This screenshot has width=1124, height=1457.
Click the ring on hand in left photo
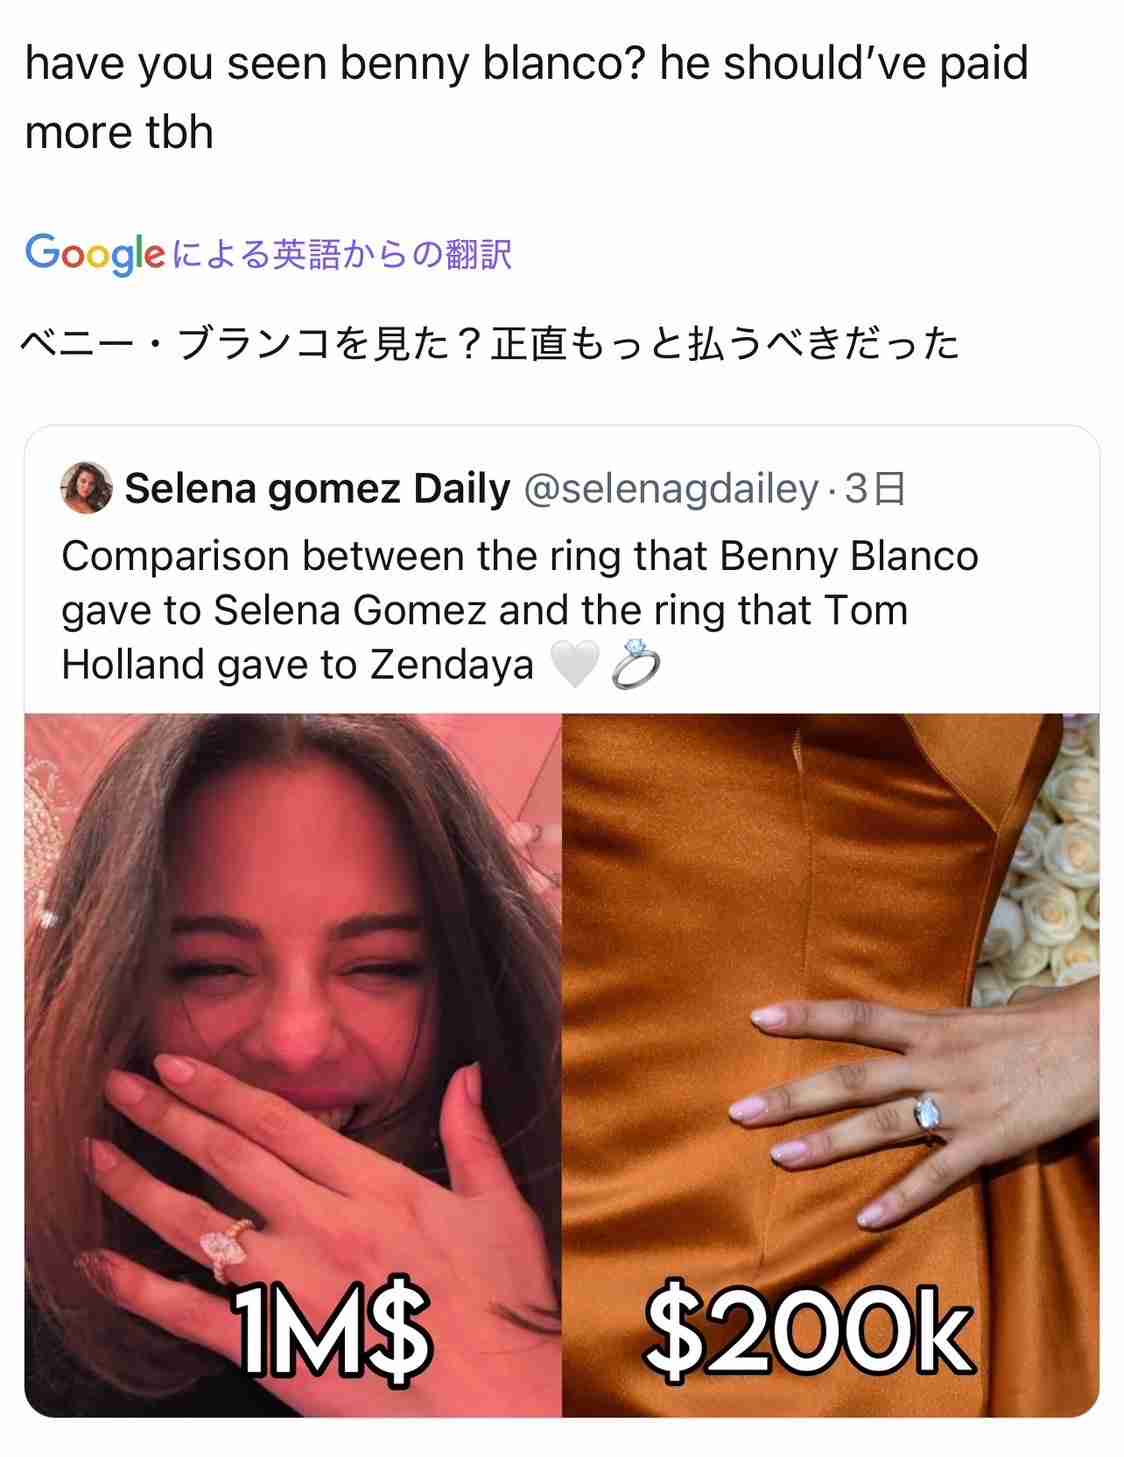click(224, 1247)
